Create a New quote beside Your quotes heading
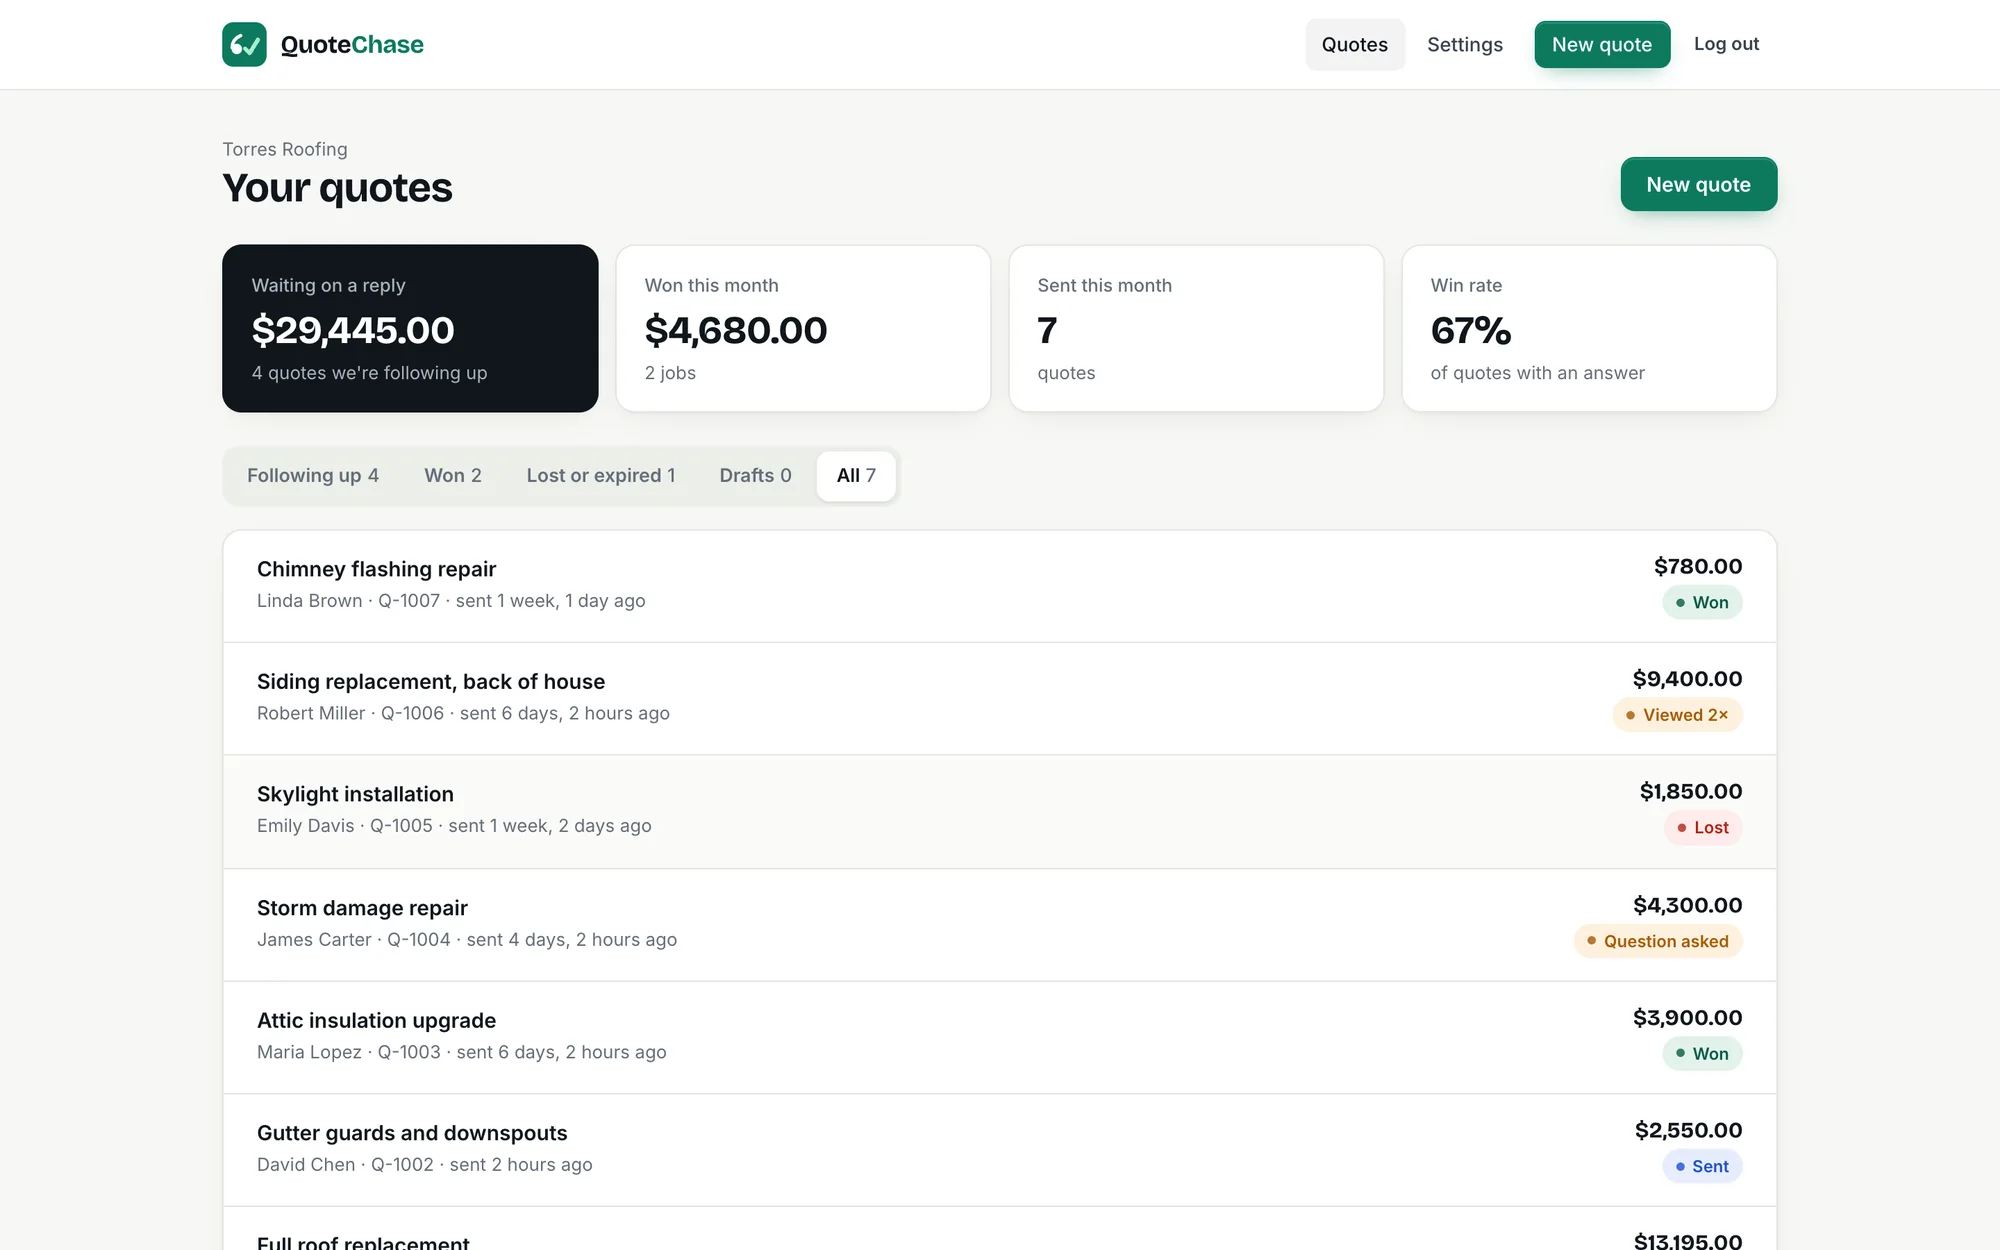 1698,184
